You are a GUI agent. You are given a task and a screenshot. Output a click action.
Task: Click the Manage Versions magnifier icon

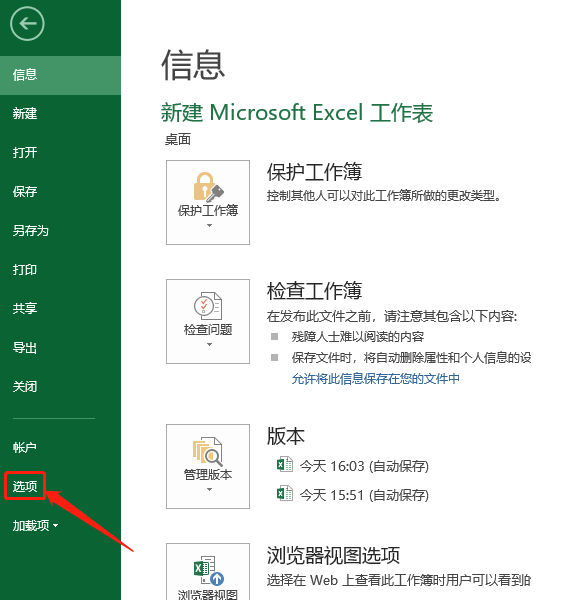(x=208, y=451)
